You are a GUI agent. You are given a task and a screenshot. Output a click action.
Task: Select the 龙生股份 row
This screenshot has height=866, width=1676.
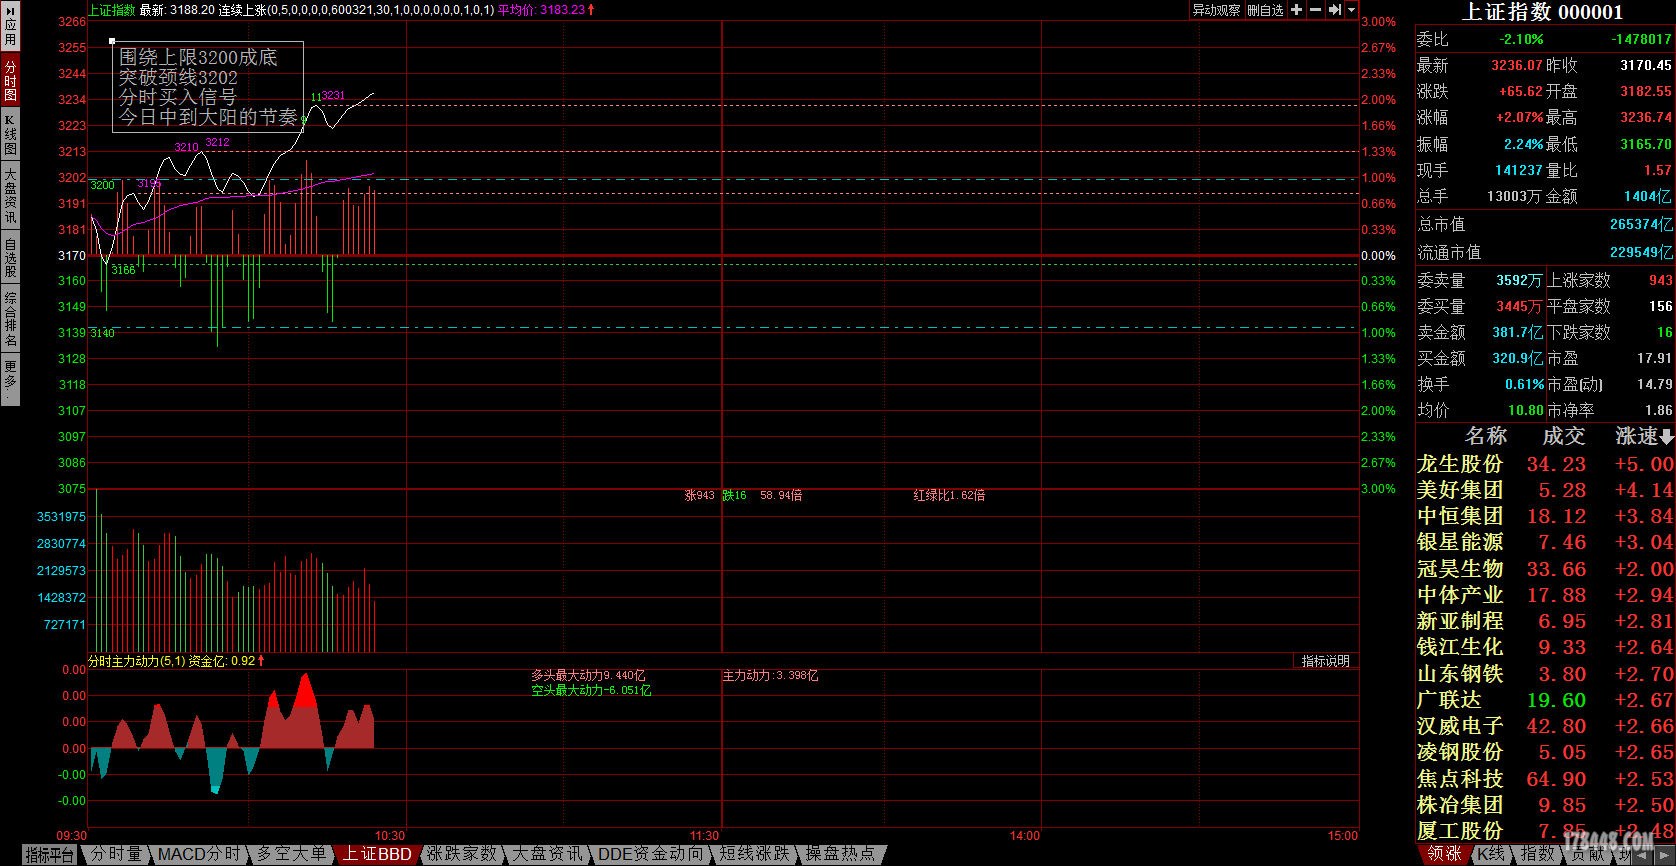(x=1545, y=464)
